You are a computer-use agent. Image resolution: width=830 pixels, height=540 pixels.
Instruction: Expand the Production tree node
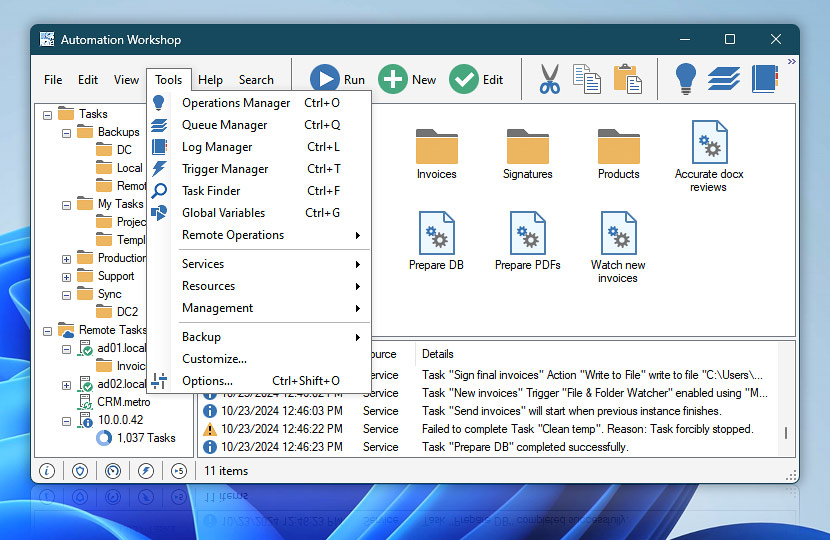coord(67,259)
